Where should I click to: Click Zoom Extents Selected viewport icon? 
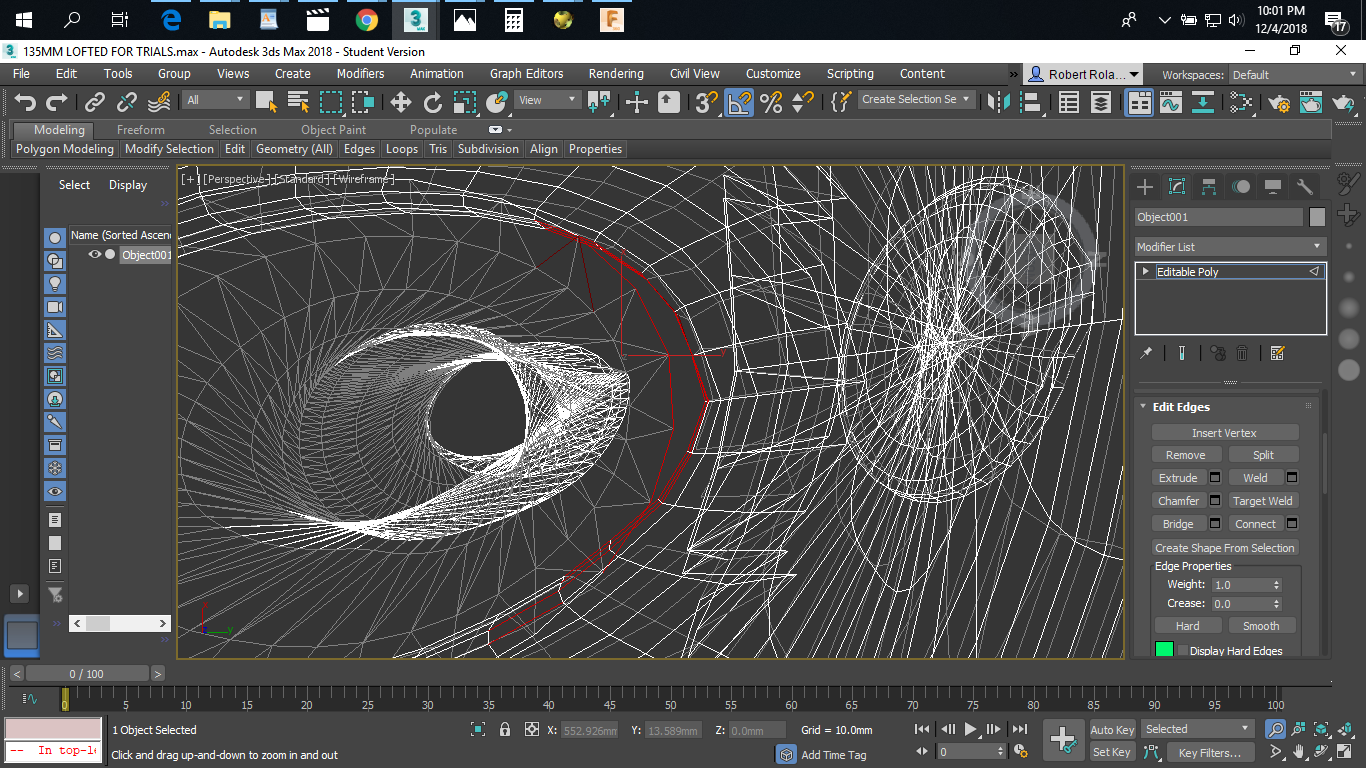[1322, 729]
